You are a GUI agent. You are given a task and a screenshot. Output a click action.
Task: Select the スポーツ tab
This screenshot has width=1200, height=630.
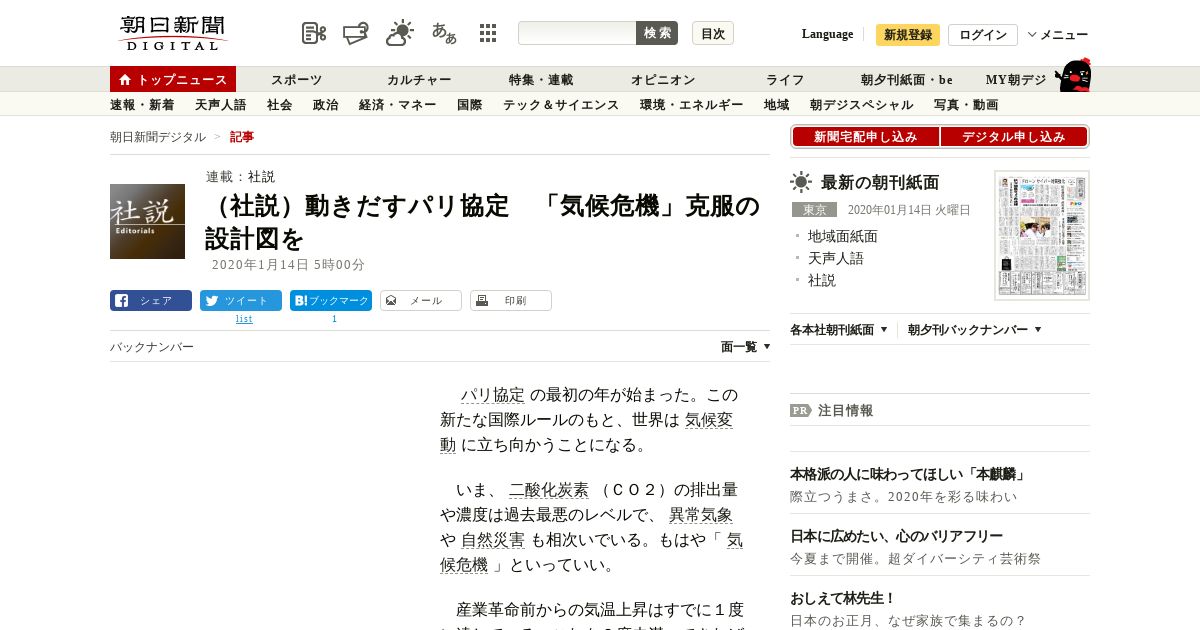coord(296,80)
